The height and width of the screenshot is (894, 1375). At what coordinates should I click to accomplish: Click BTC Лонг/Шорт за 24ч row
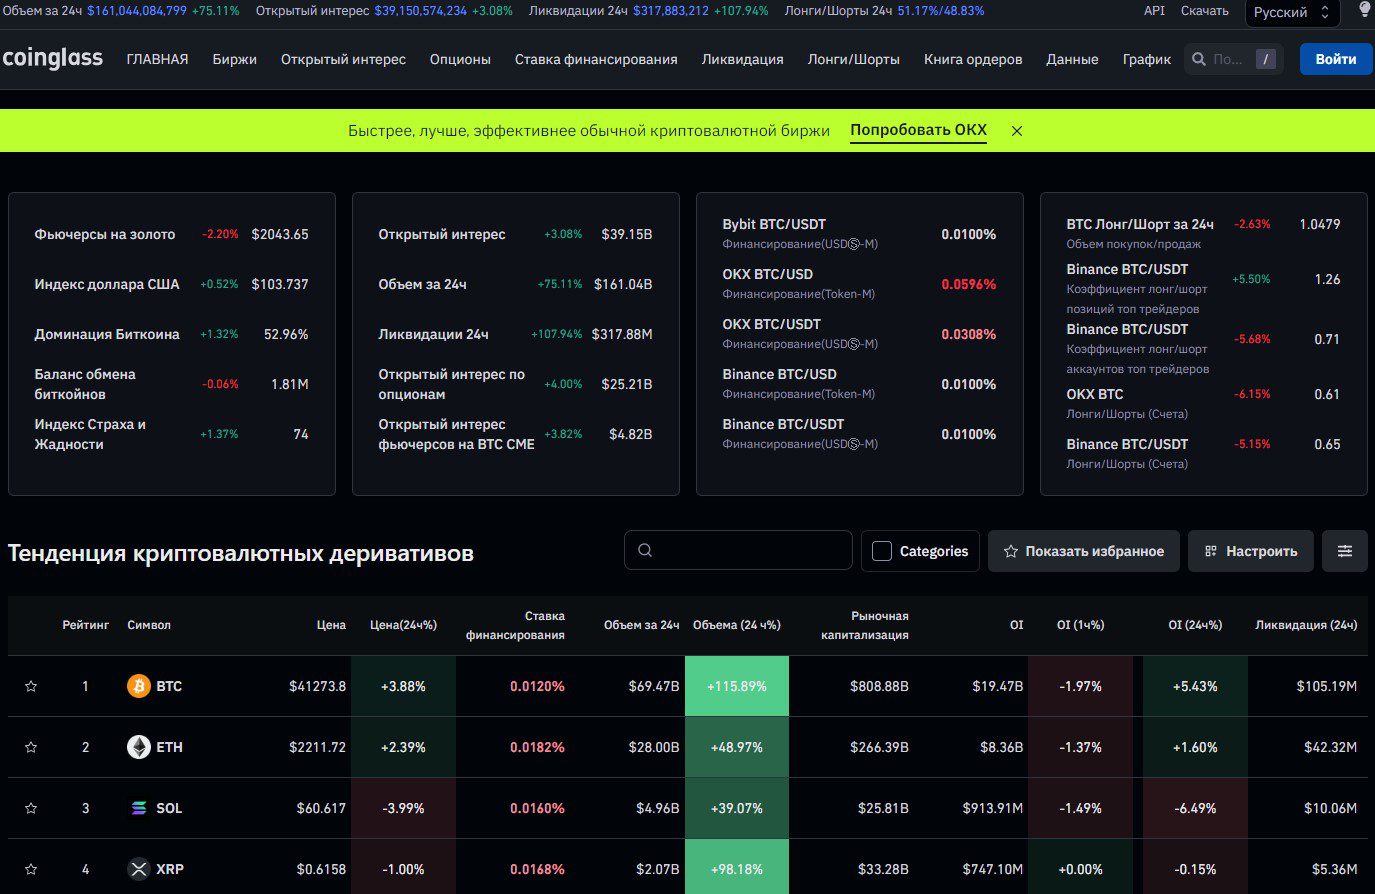1203,233
